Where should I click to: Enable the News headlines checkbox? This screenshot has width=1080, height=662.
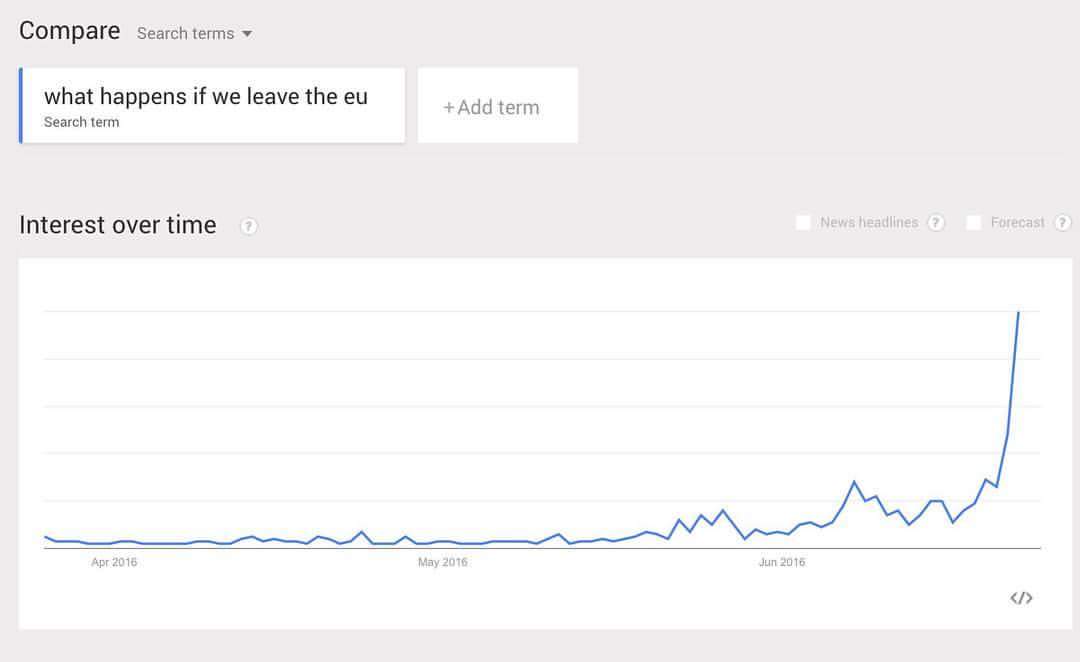[x=803, y=223]
